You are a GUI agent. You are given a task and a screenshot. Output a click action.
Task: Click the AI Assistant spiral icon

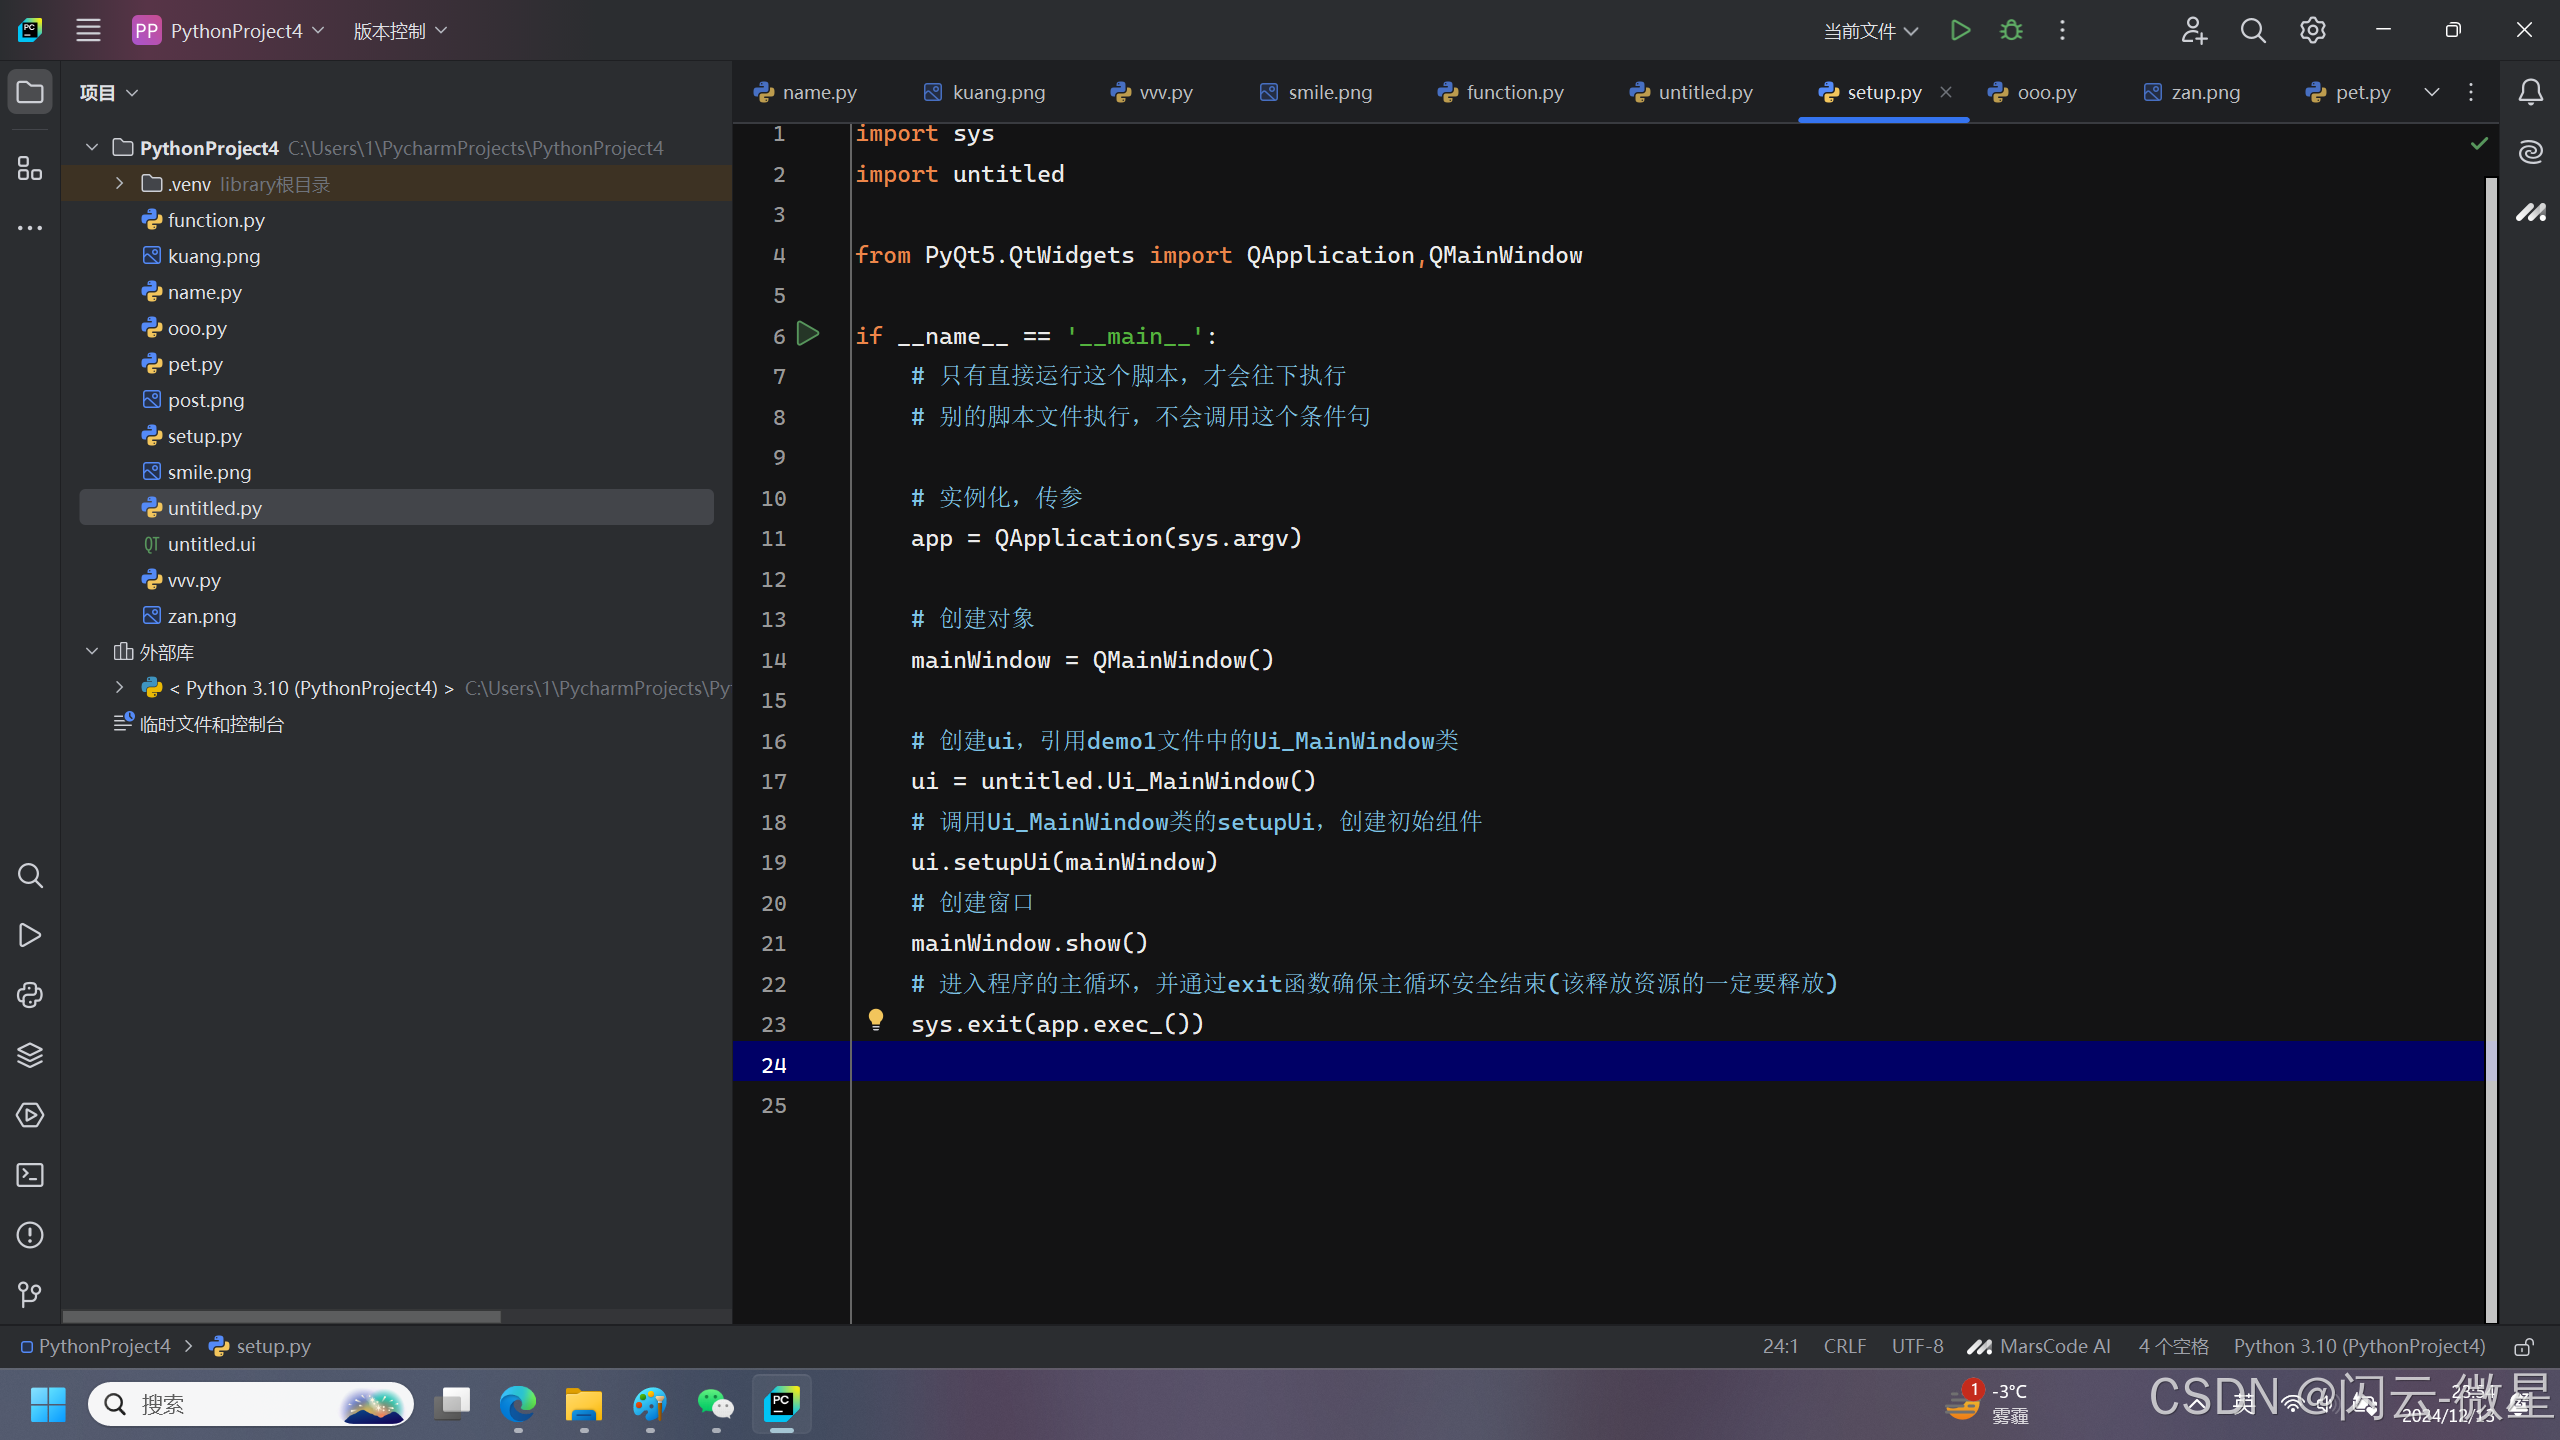(x=2531, y=152)
